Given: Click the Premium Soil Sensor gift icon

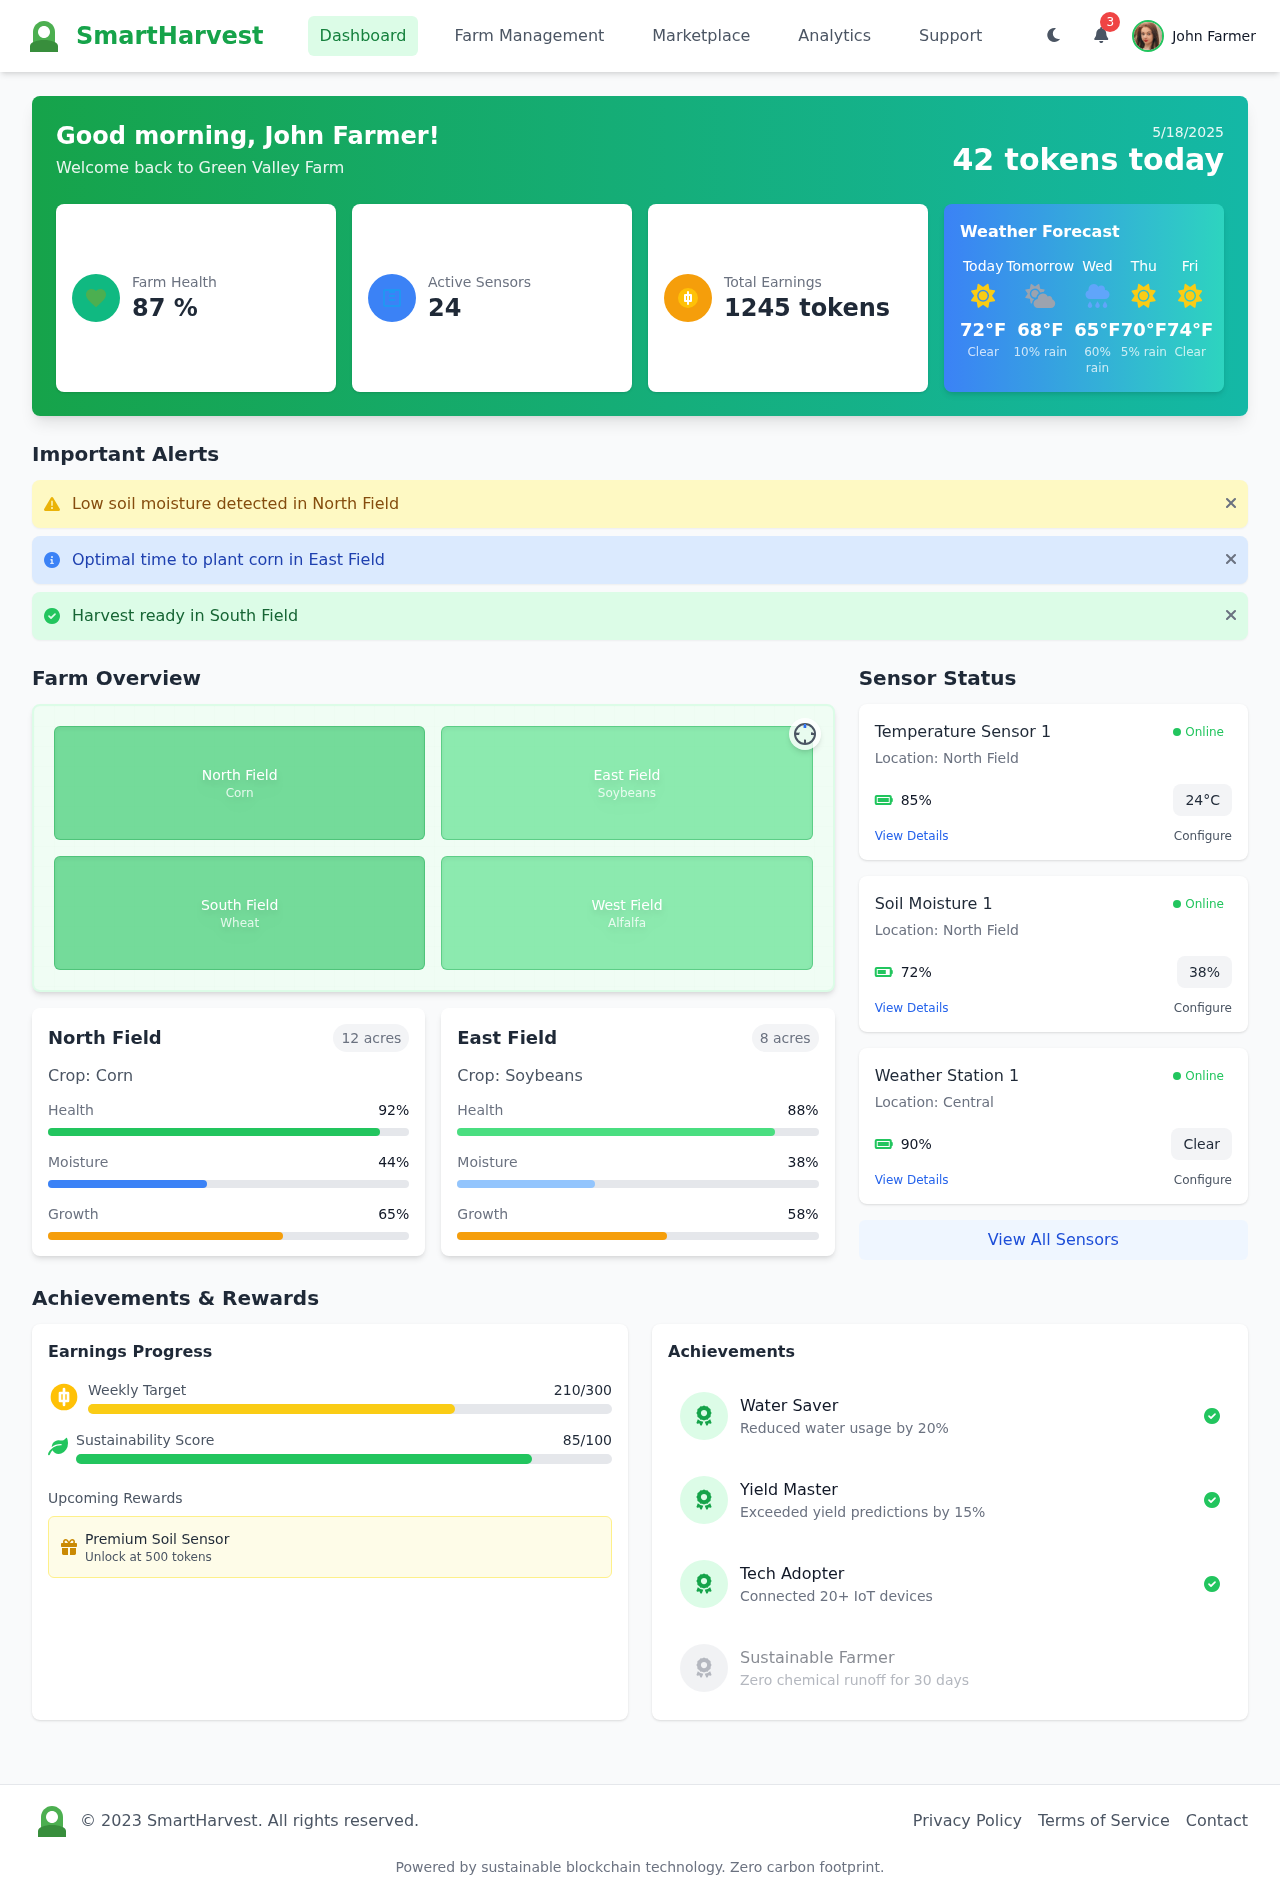Looking at the screenshot, I should click(x=69, y=1547).
